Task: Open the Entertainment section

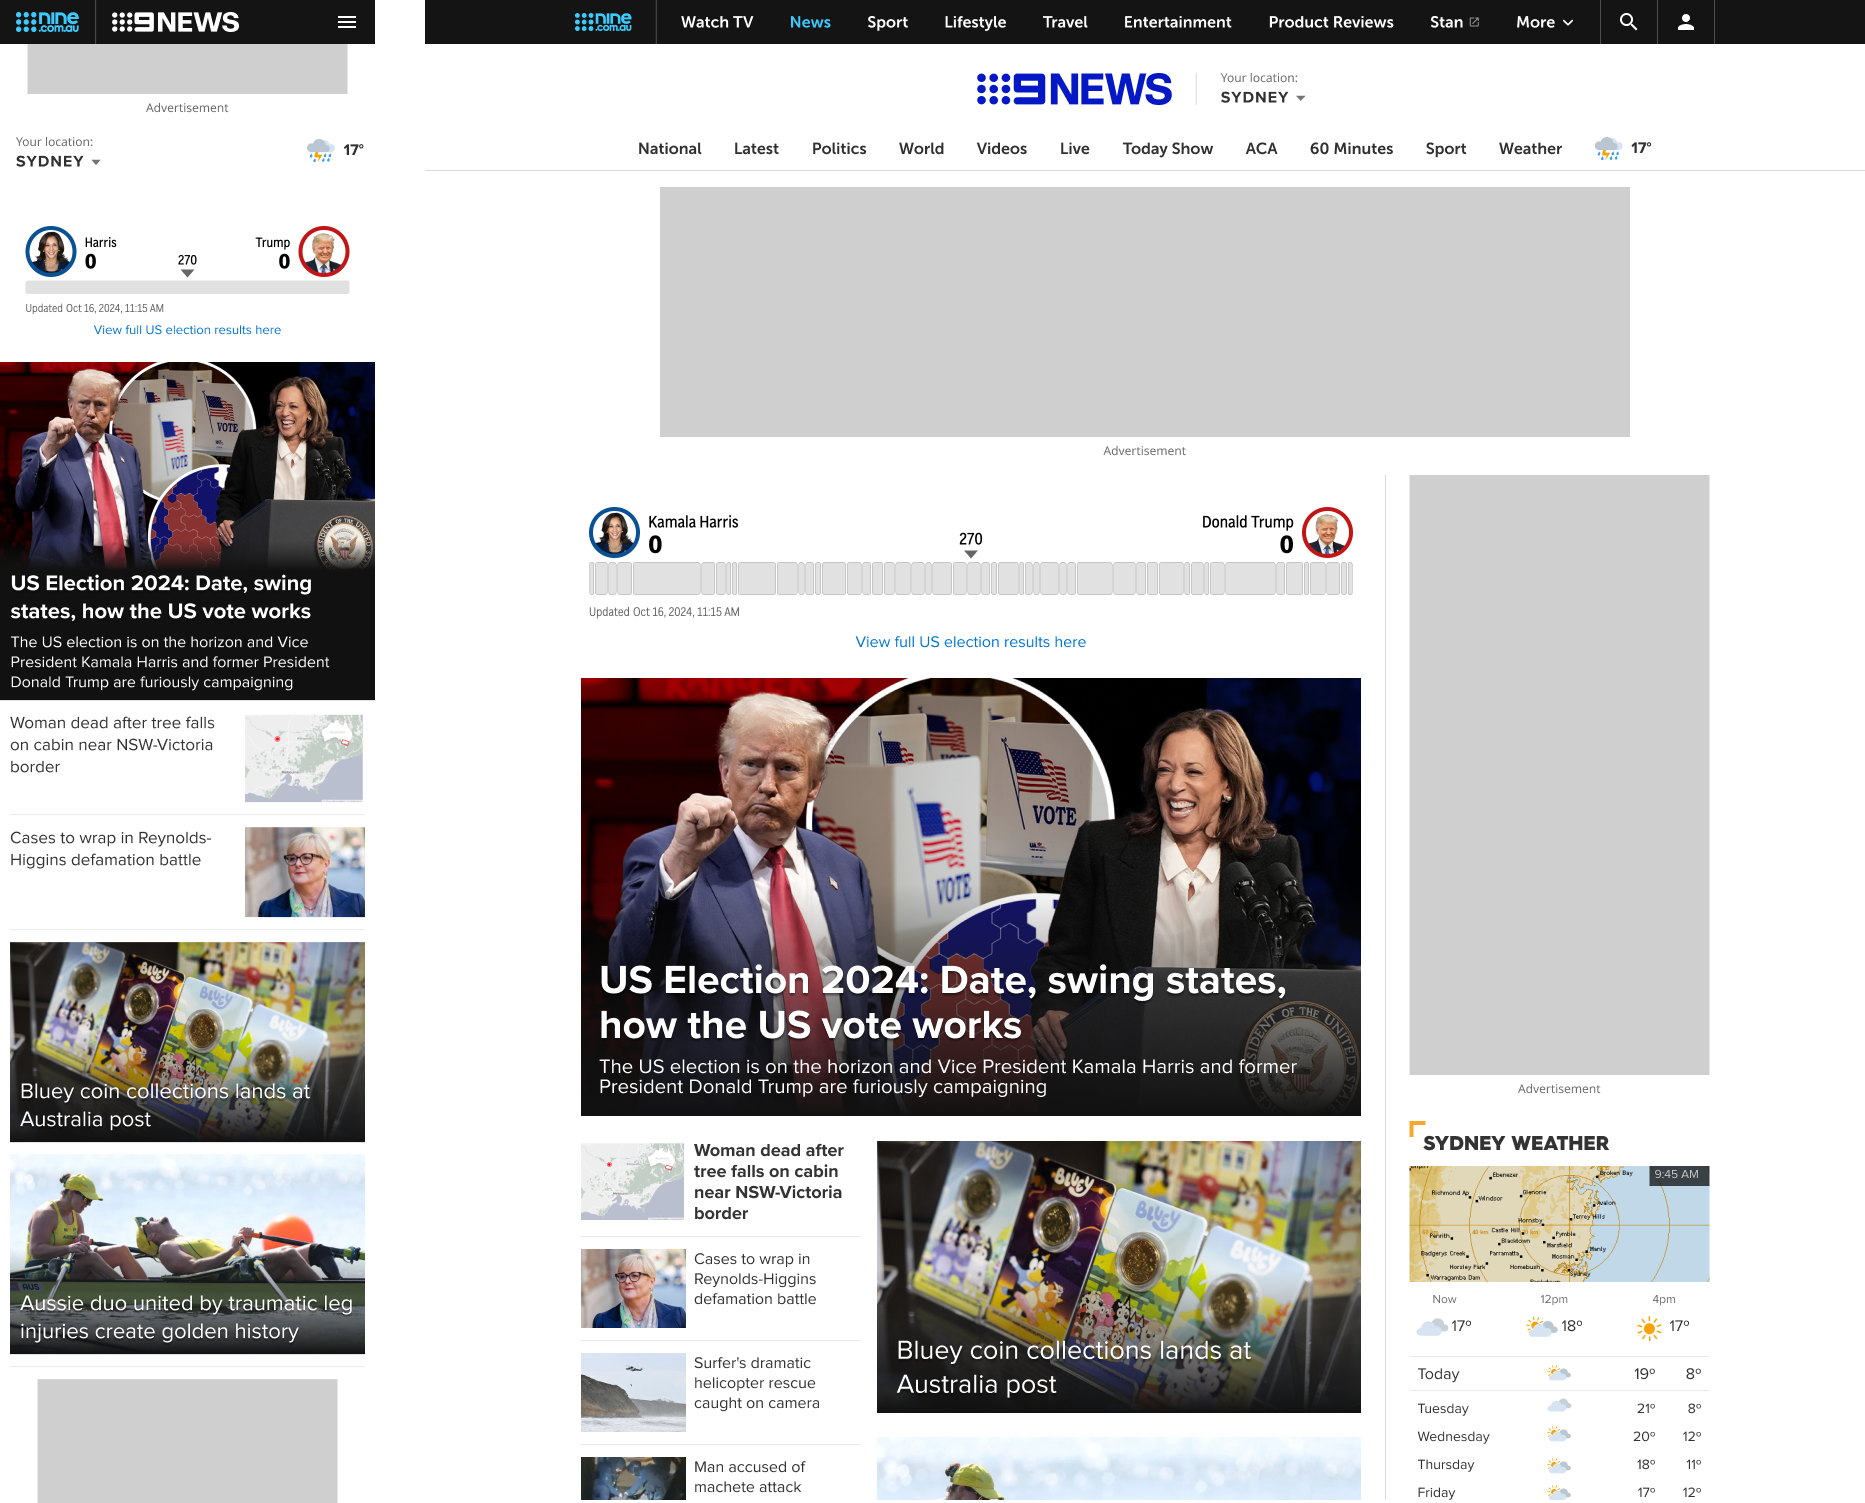Action: coord(1177,22)
